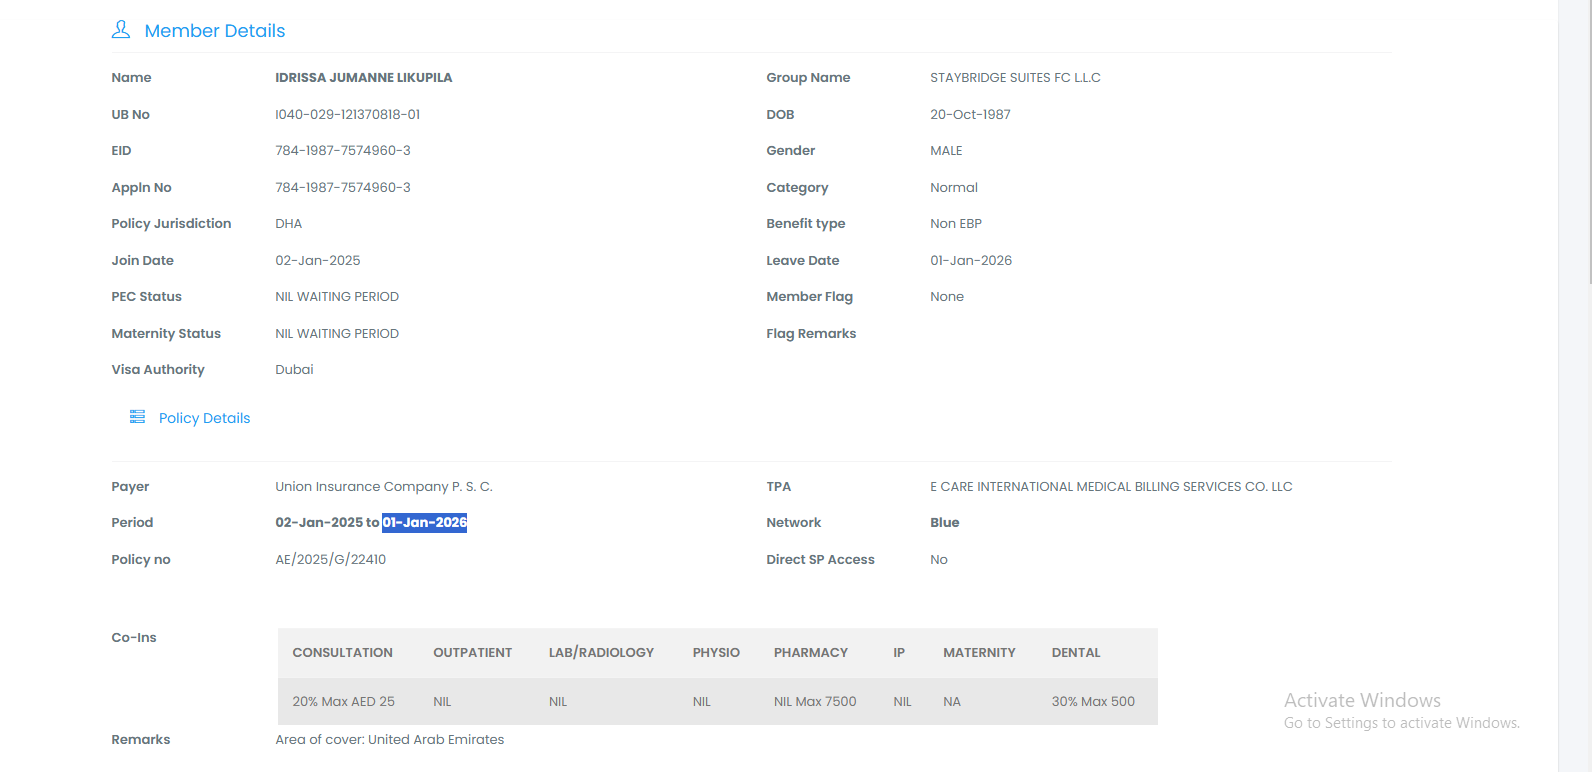This screenshot has height=772, width=1592.
Task: Click payer Union Insurance Company P. S. C.
Action: tap(383, 487)
